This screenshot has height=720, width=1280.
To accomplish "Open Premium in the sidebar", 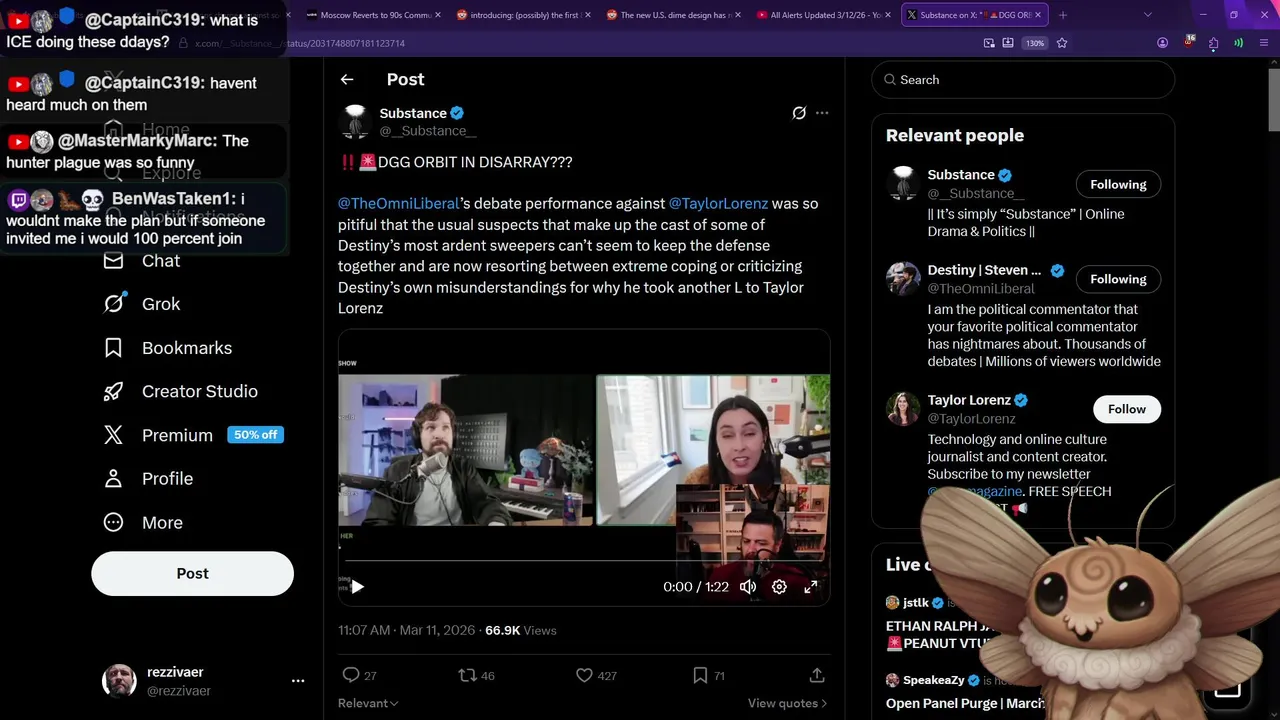I will [x=160, y=435].
